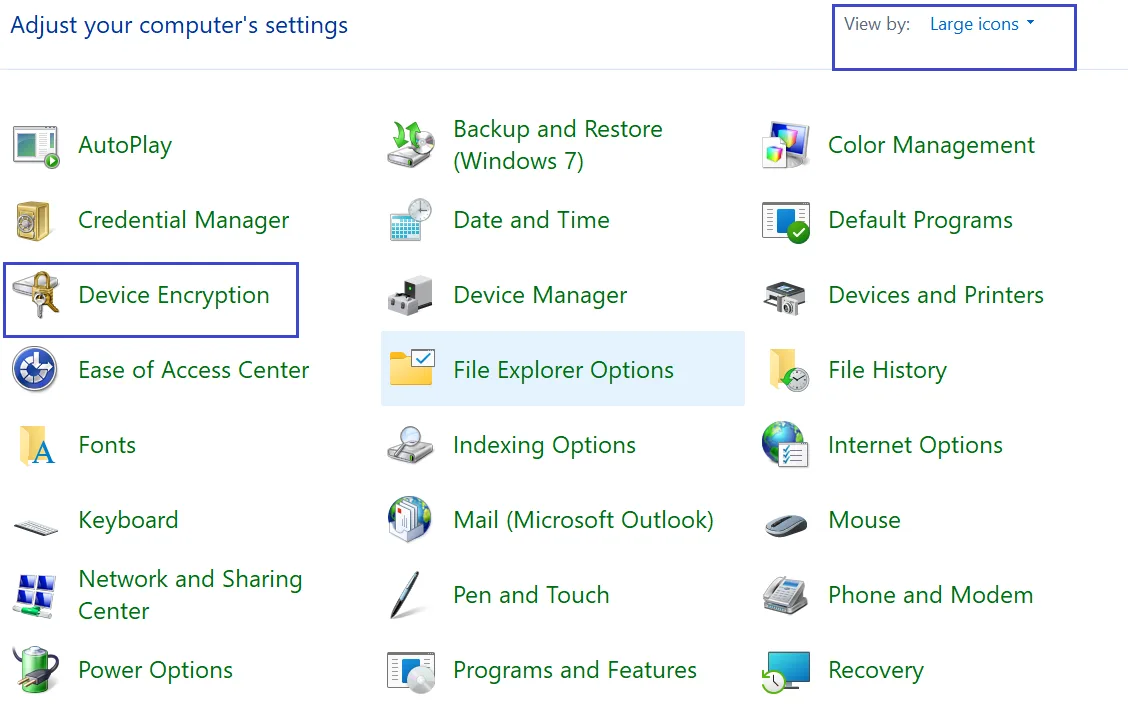Open the Device Manager icon

click(411, 296)
